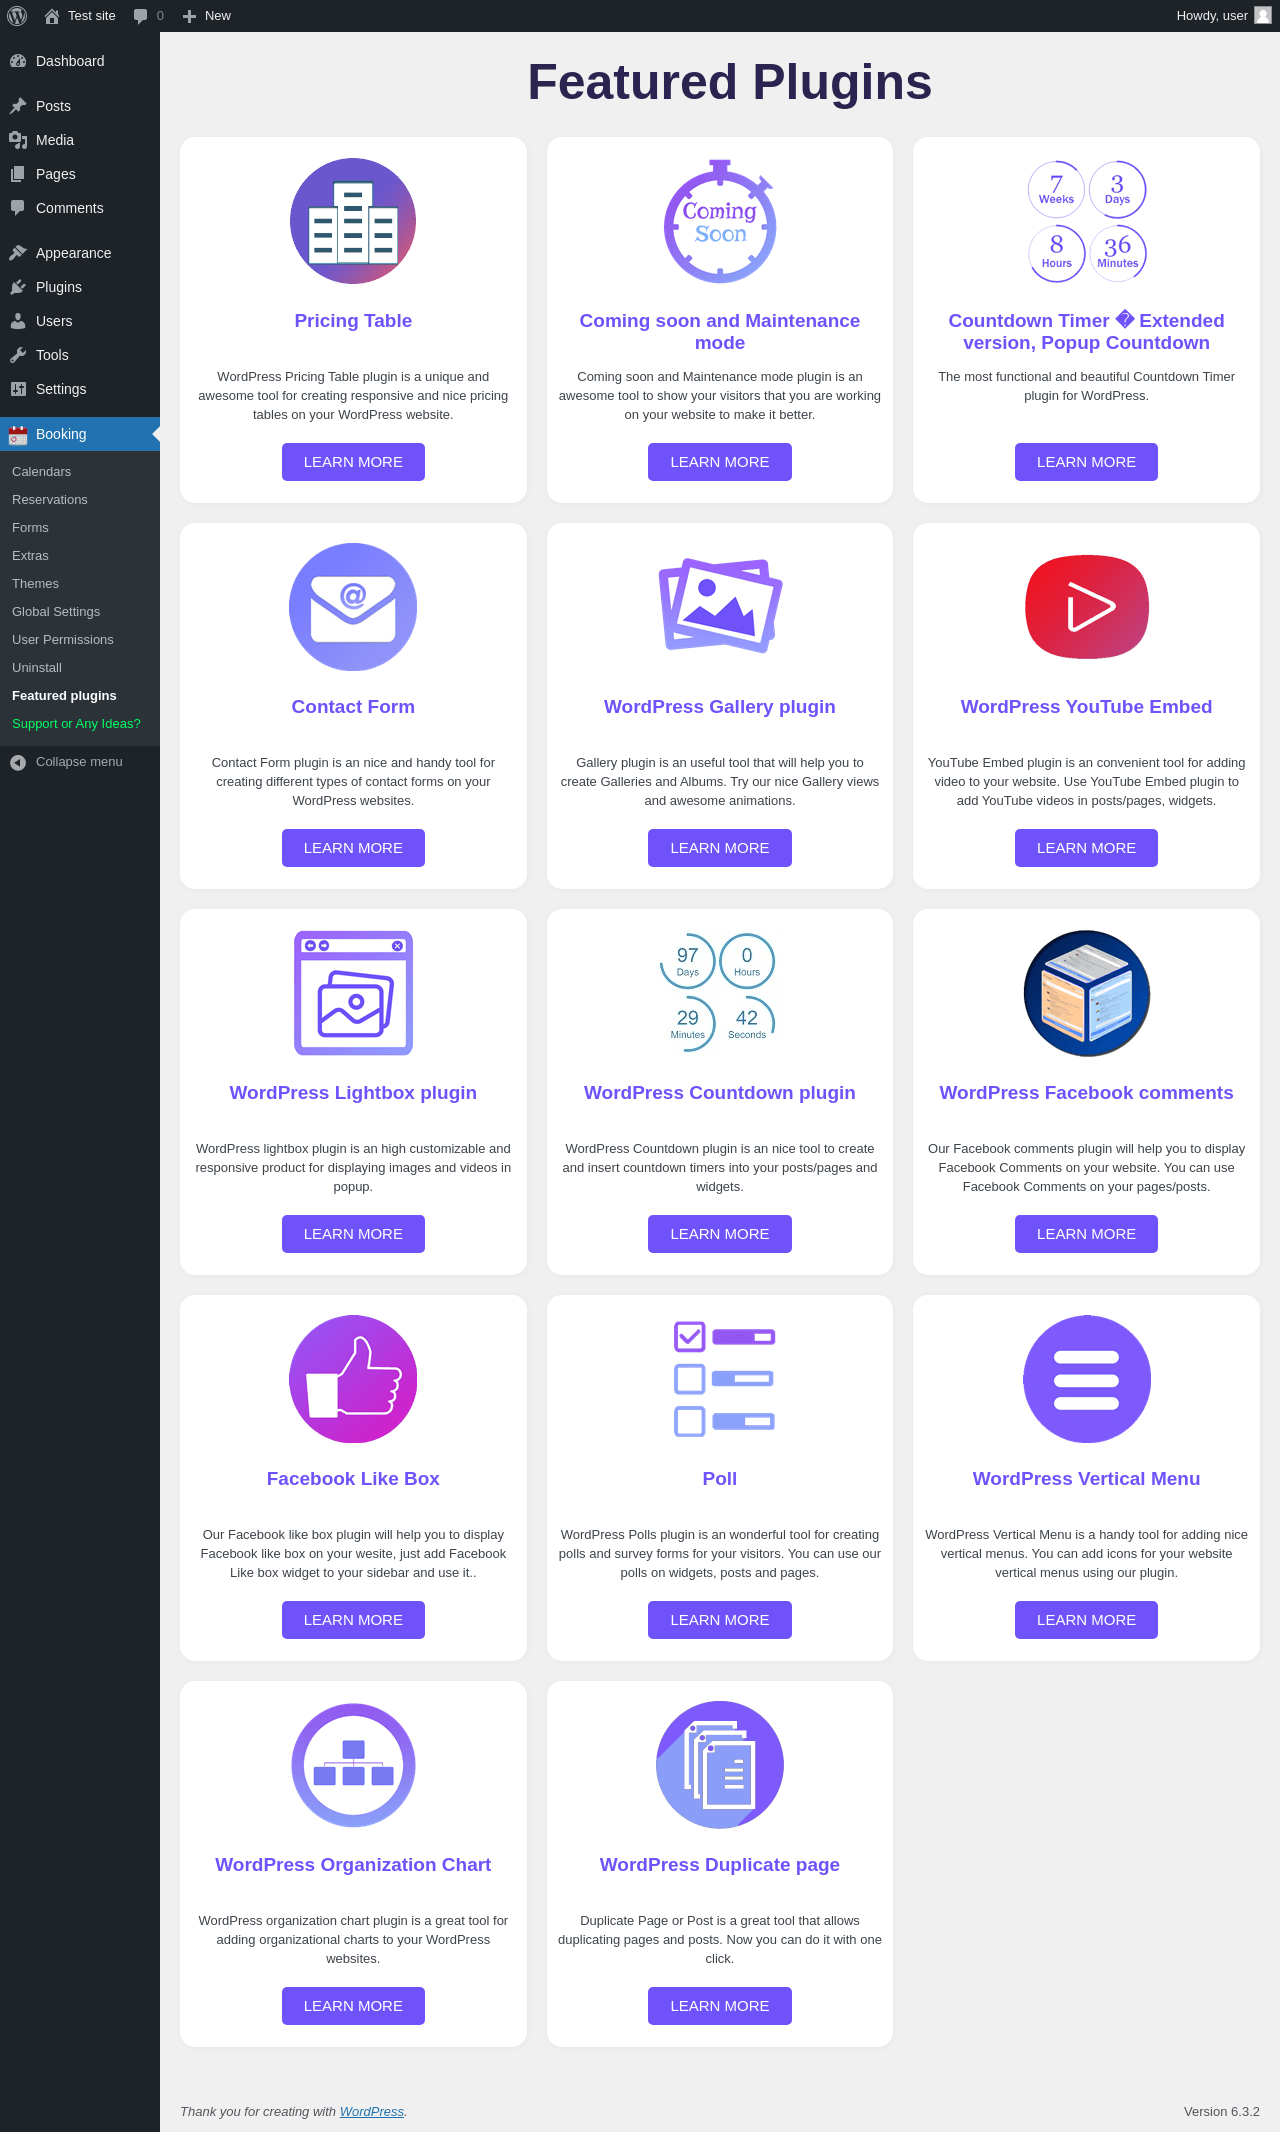
Task: Click Learn More for Pricing Table
Action: pos(353,462)
